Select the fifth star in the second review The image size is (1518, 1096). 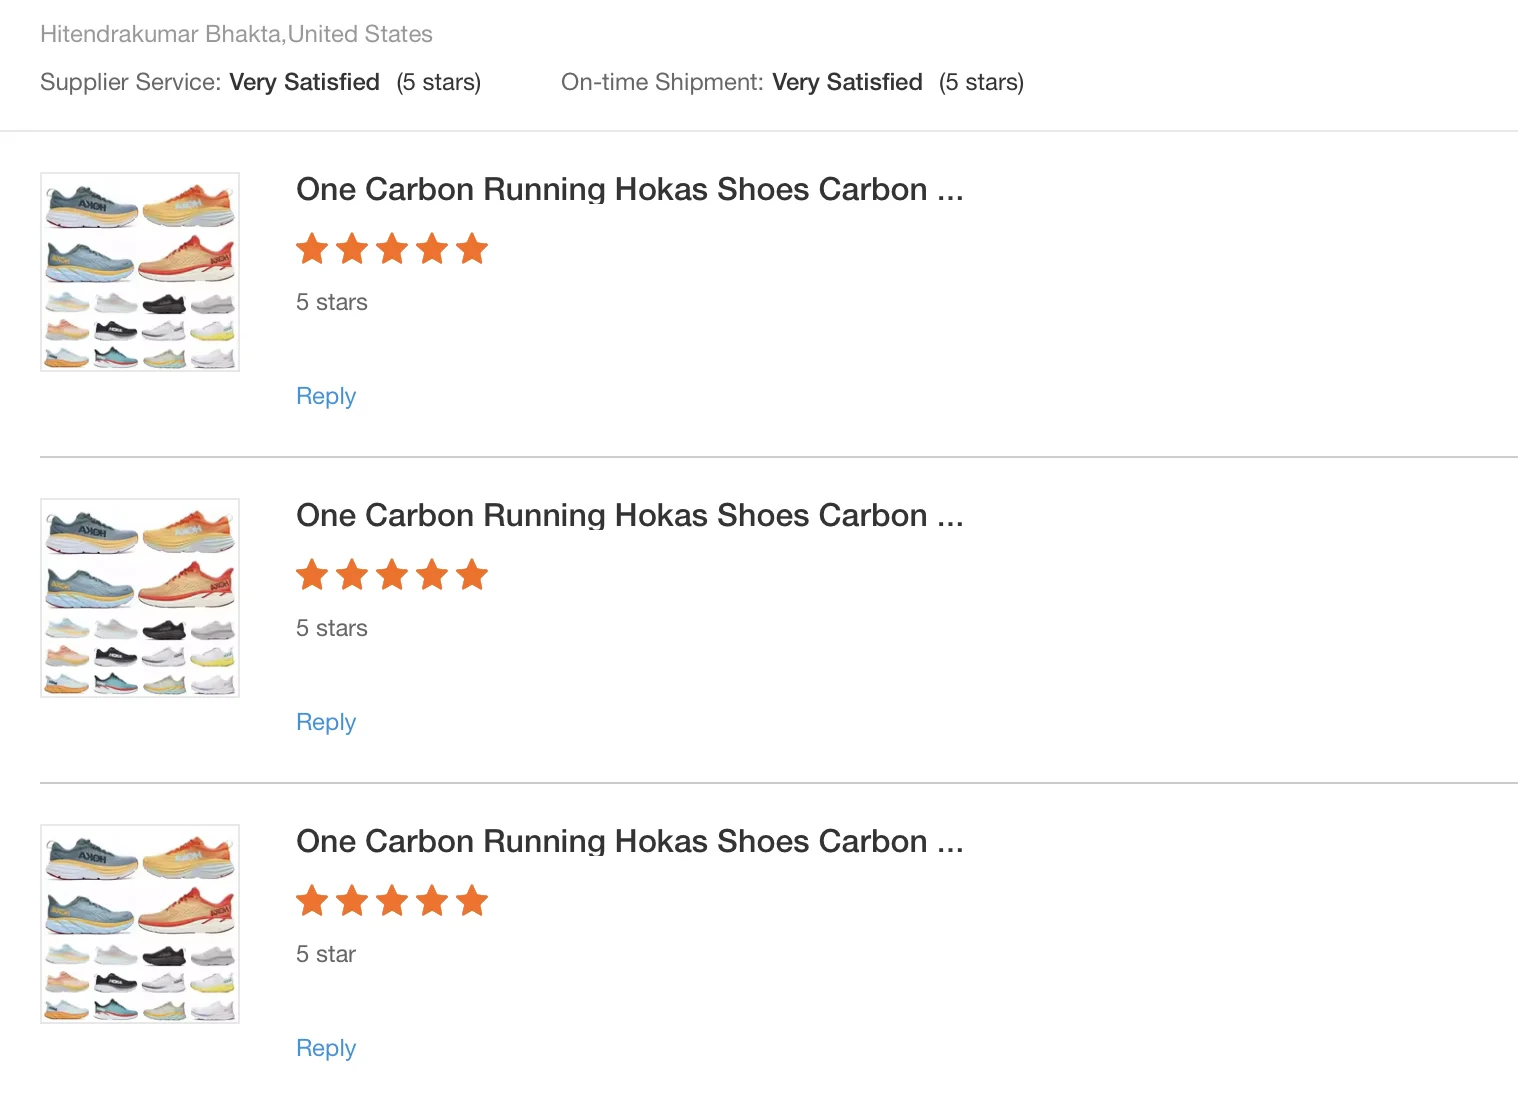click(x=472, y=575)
